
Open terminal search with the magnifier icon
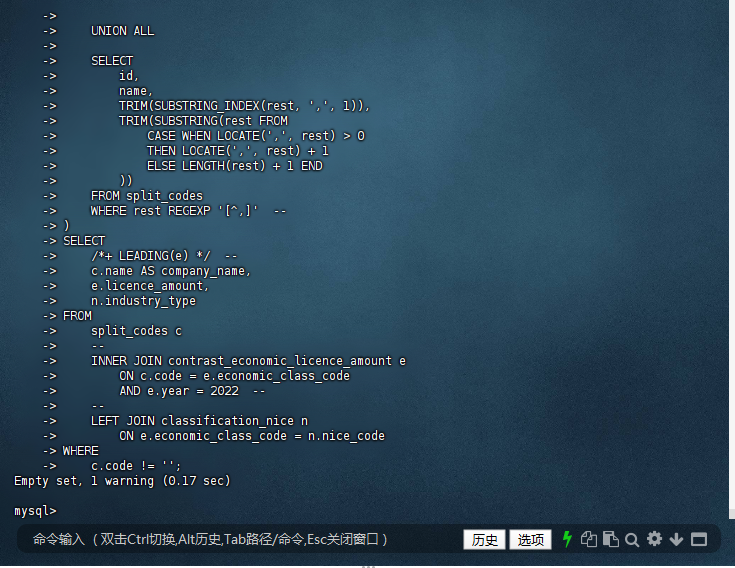(x=632, y=540)
